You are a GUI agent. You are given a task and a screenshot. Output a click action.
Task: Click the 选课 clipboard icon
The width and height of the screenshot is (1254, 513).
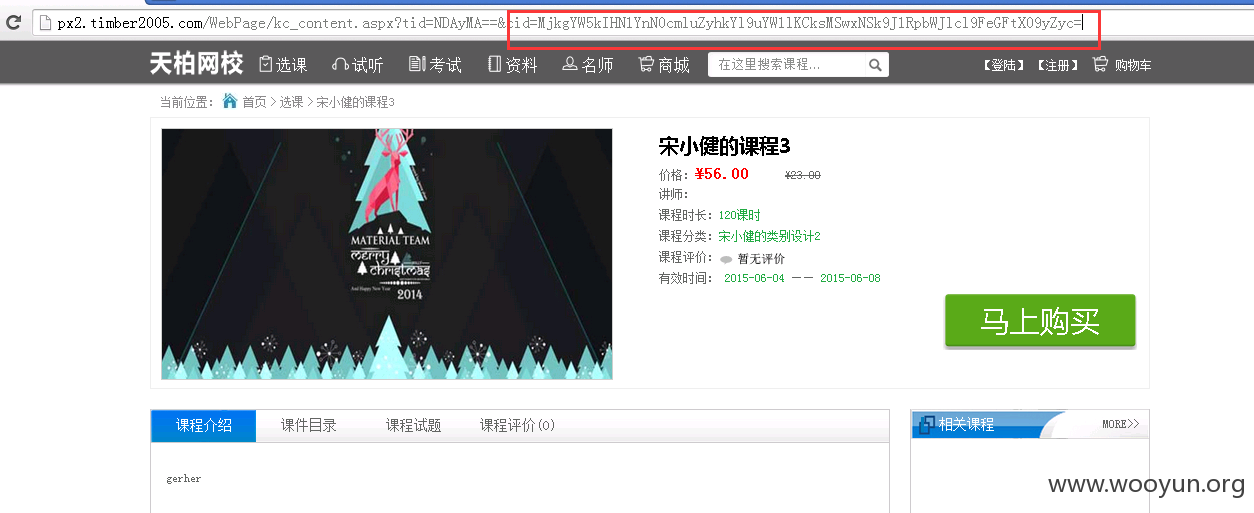[266, 65]
